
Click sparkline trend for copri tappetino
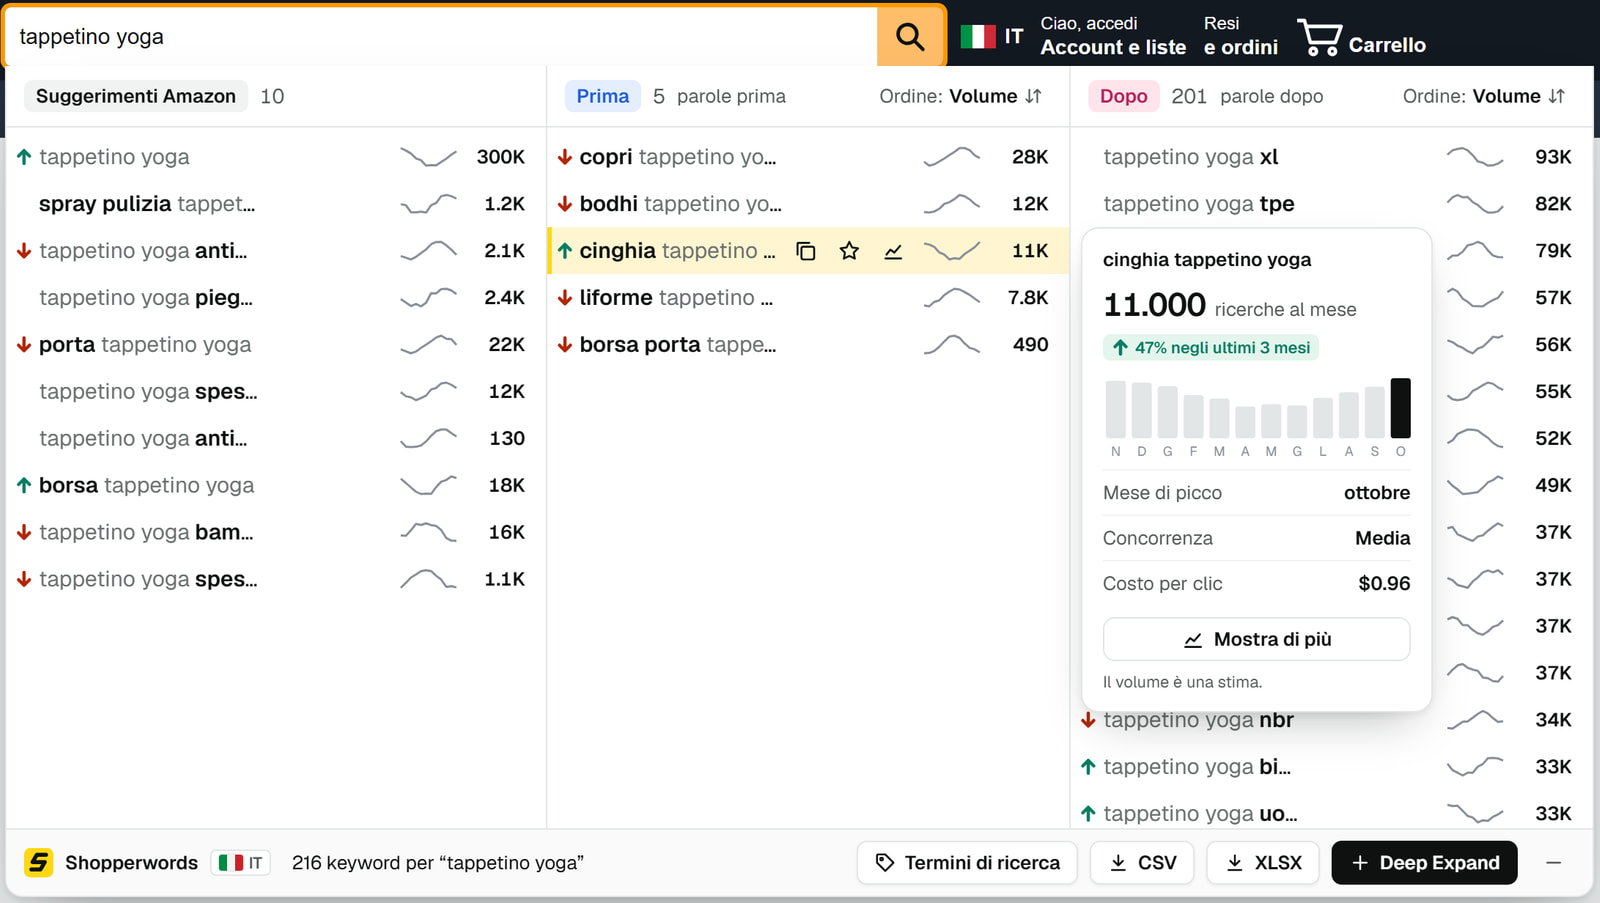[x=951, y=157]
